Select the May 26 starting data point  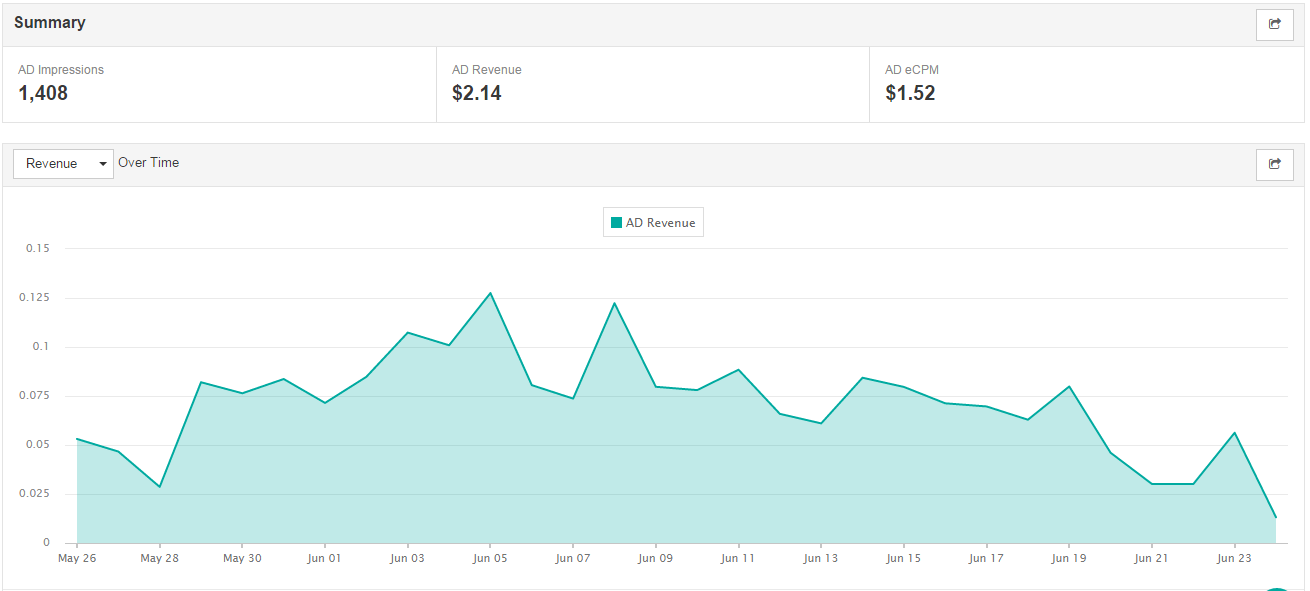tap(77, 439)
